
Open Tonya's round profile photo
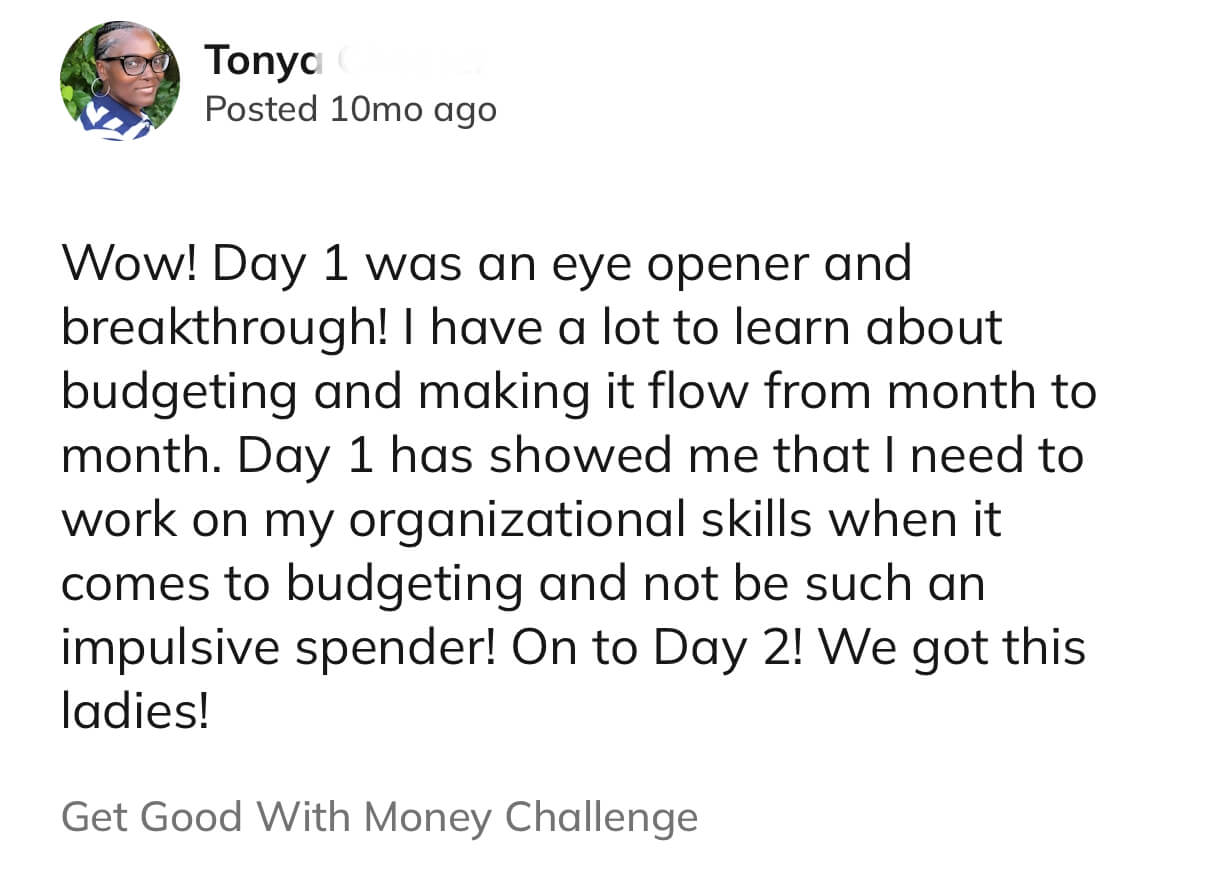pos(120,80)
